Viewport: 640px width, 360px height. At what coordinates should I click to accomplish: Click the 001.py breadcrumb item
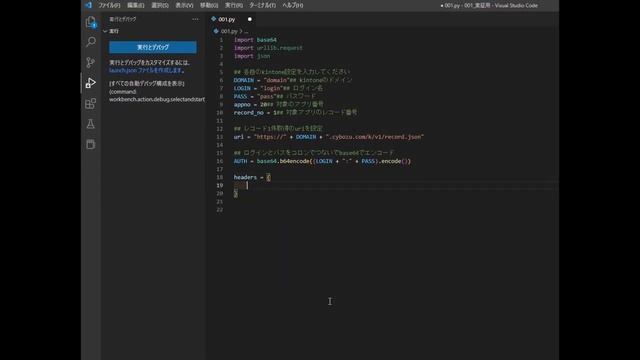point(229,31)
